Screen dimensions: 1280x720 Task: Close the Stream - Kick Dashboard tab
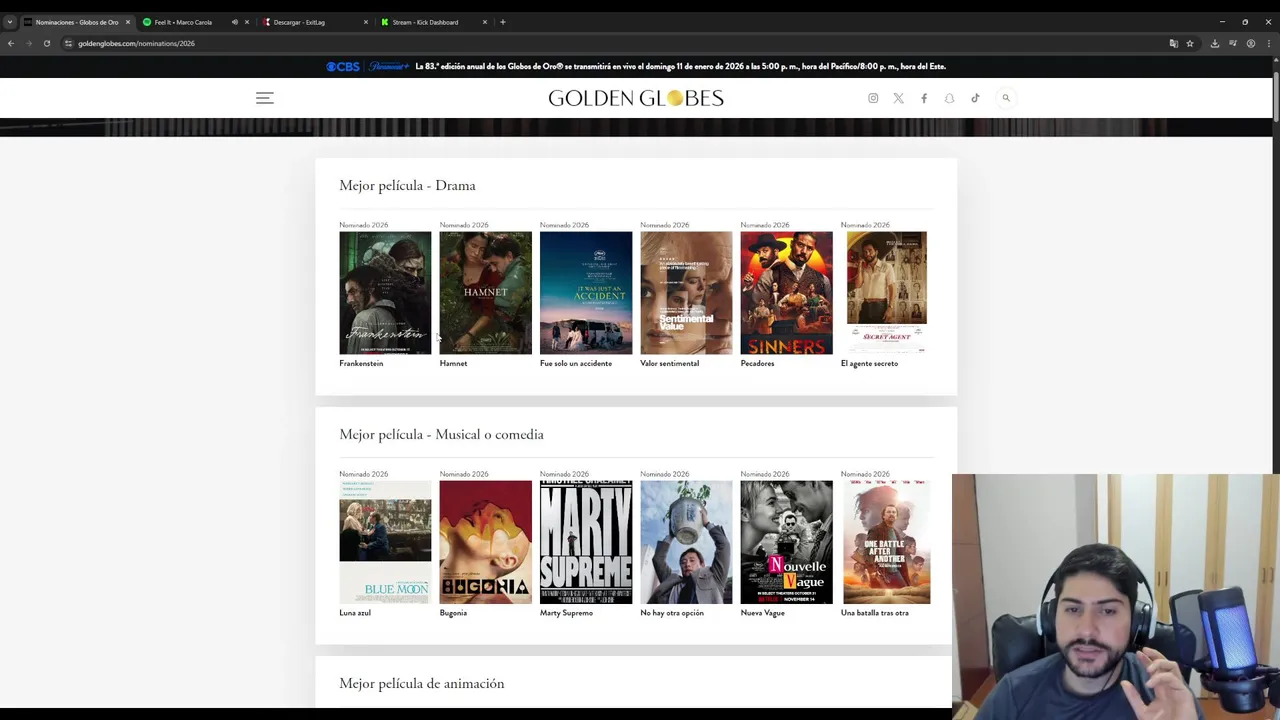pos(484,22)
